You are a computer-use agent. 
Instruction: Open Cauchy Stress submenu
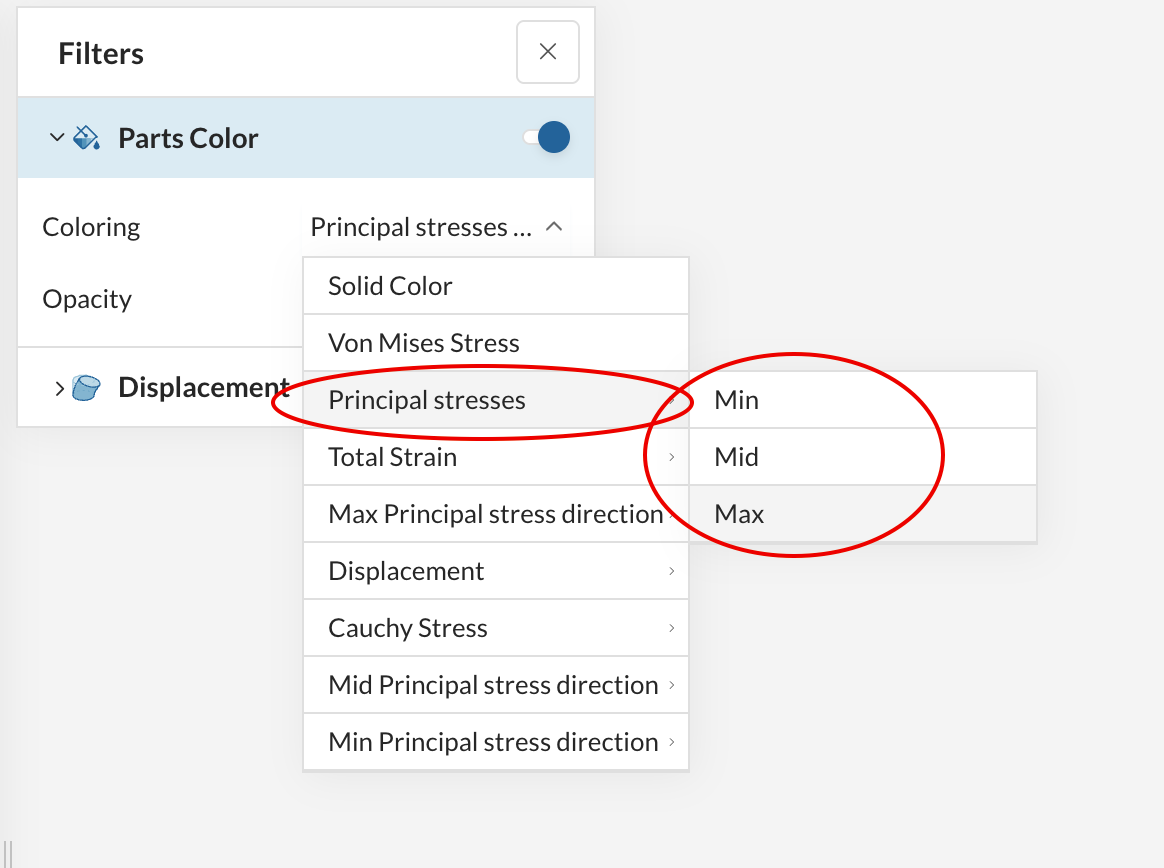[x=495, y=628]
